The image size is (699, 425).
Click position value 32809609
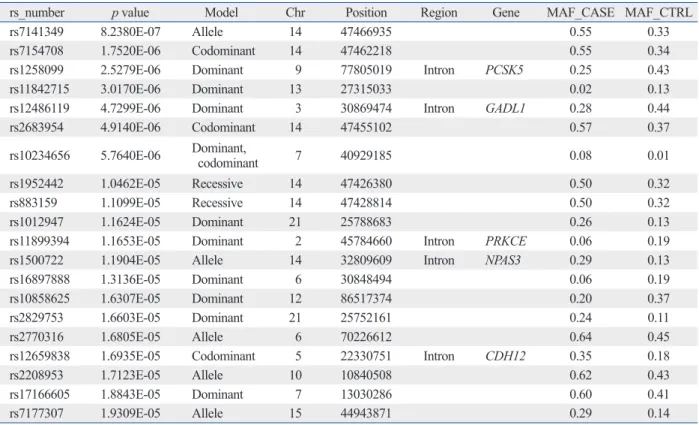[x=366, y=260]
